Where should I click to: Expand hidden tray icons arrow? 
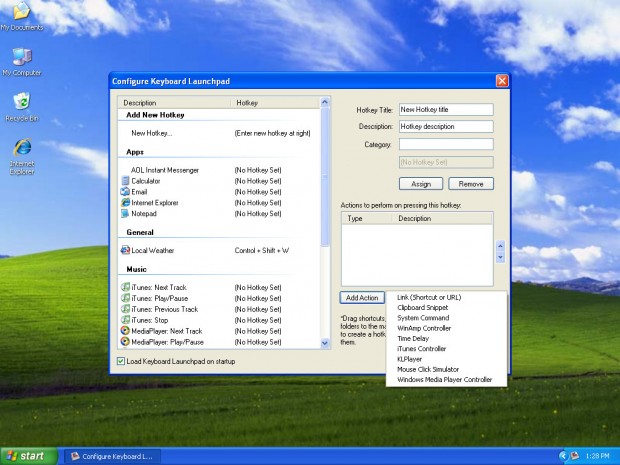tap(563, 456)
